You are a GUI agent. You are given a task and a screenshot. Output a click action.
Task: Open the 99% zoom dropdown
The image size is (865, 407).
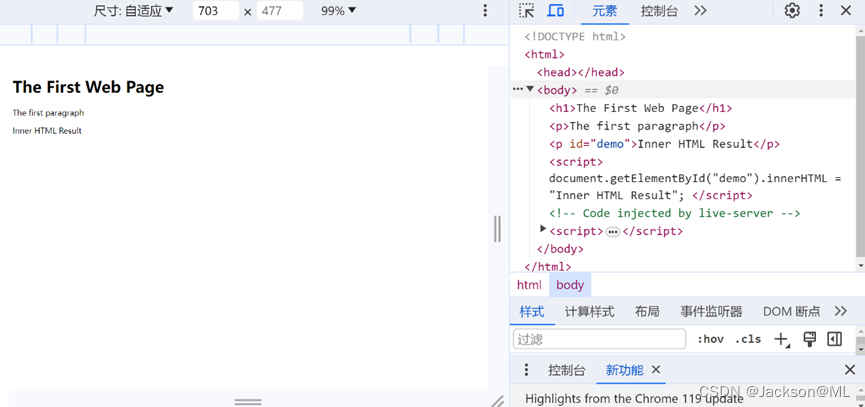(x=338, y=10)
